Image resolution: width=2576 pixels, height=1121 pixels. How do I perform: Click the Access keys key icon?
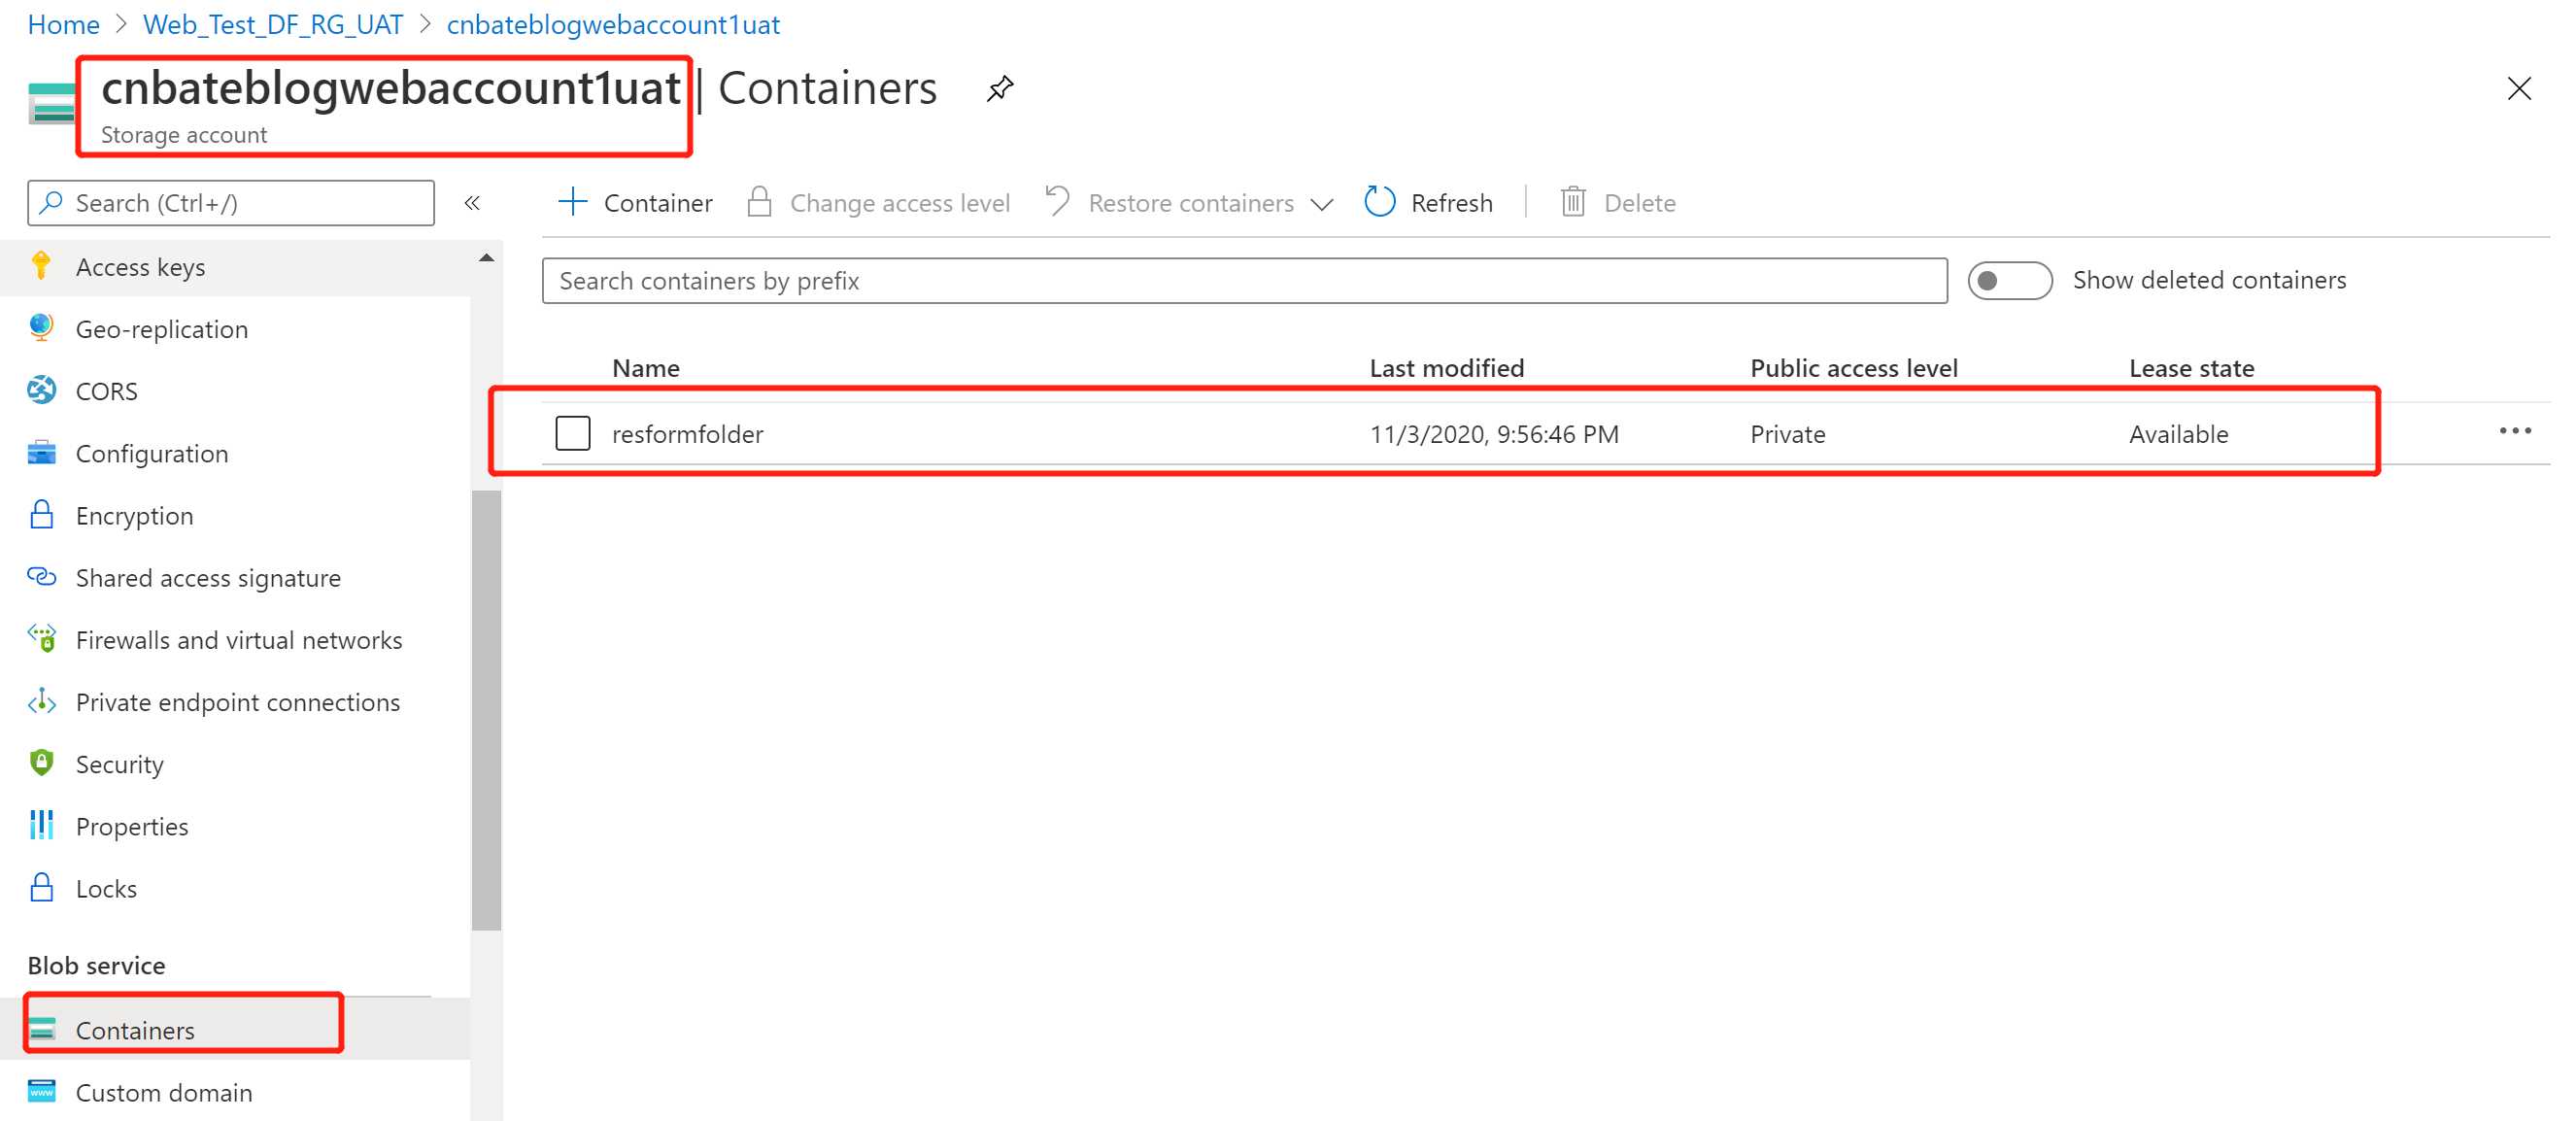41,266
